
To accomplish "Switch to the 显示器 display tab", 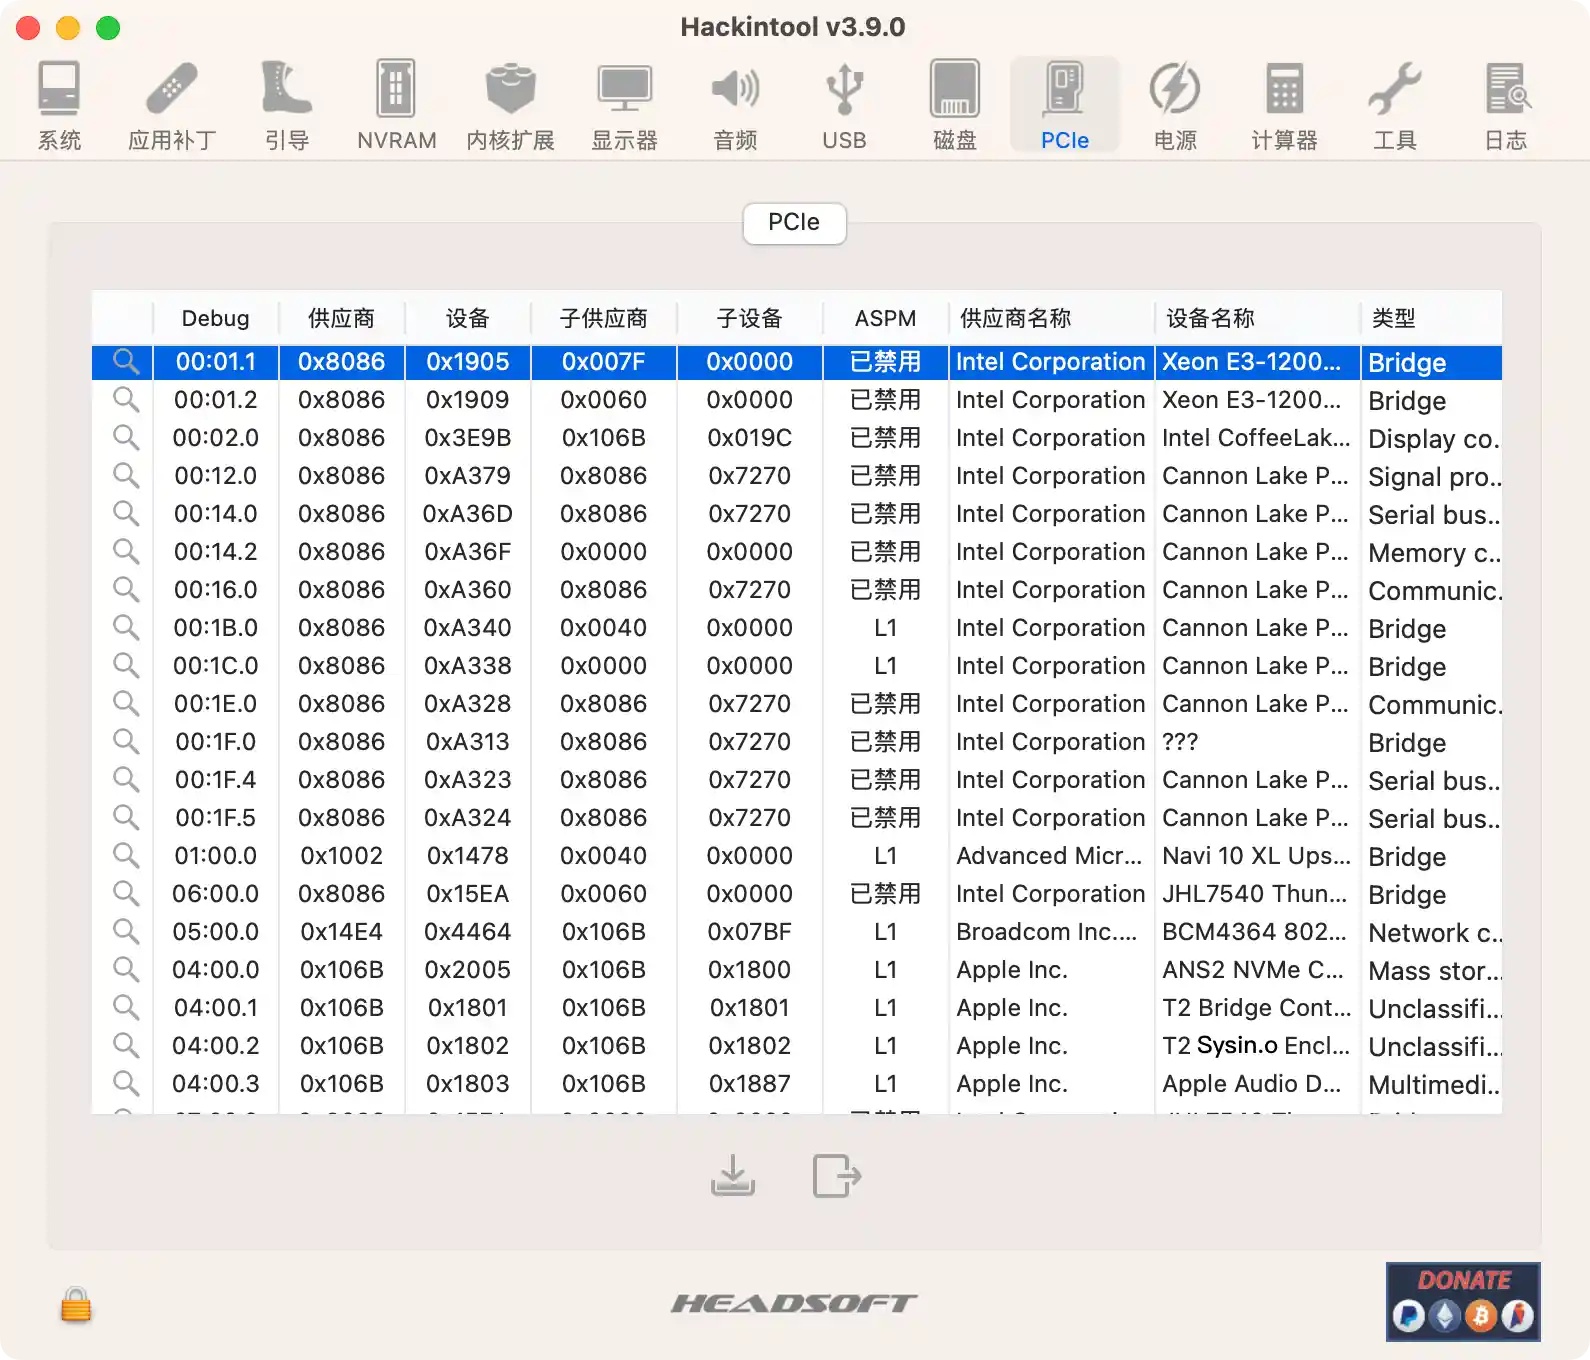I will [x=625, y=105].
